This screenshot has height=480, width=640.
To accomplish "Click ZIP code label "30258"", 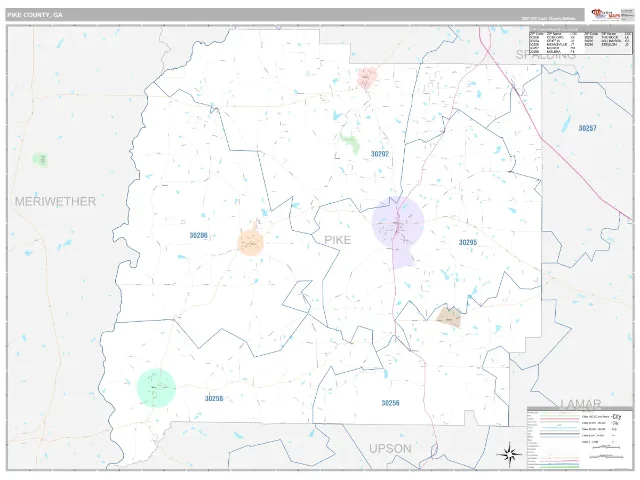I will pos(214,398).
